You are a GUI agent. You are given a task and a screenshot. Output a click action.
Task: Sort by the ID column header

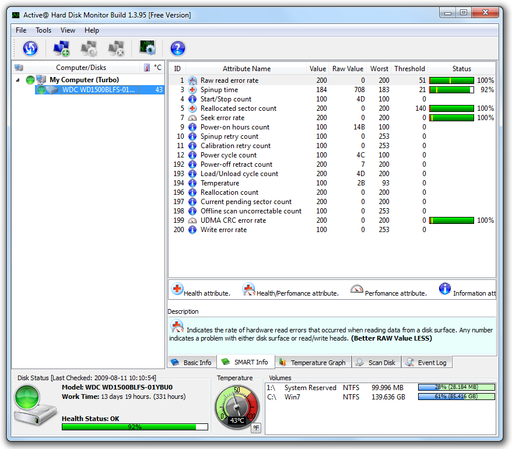point(177,69)
